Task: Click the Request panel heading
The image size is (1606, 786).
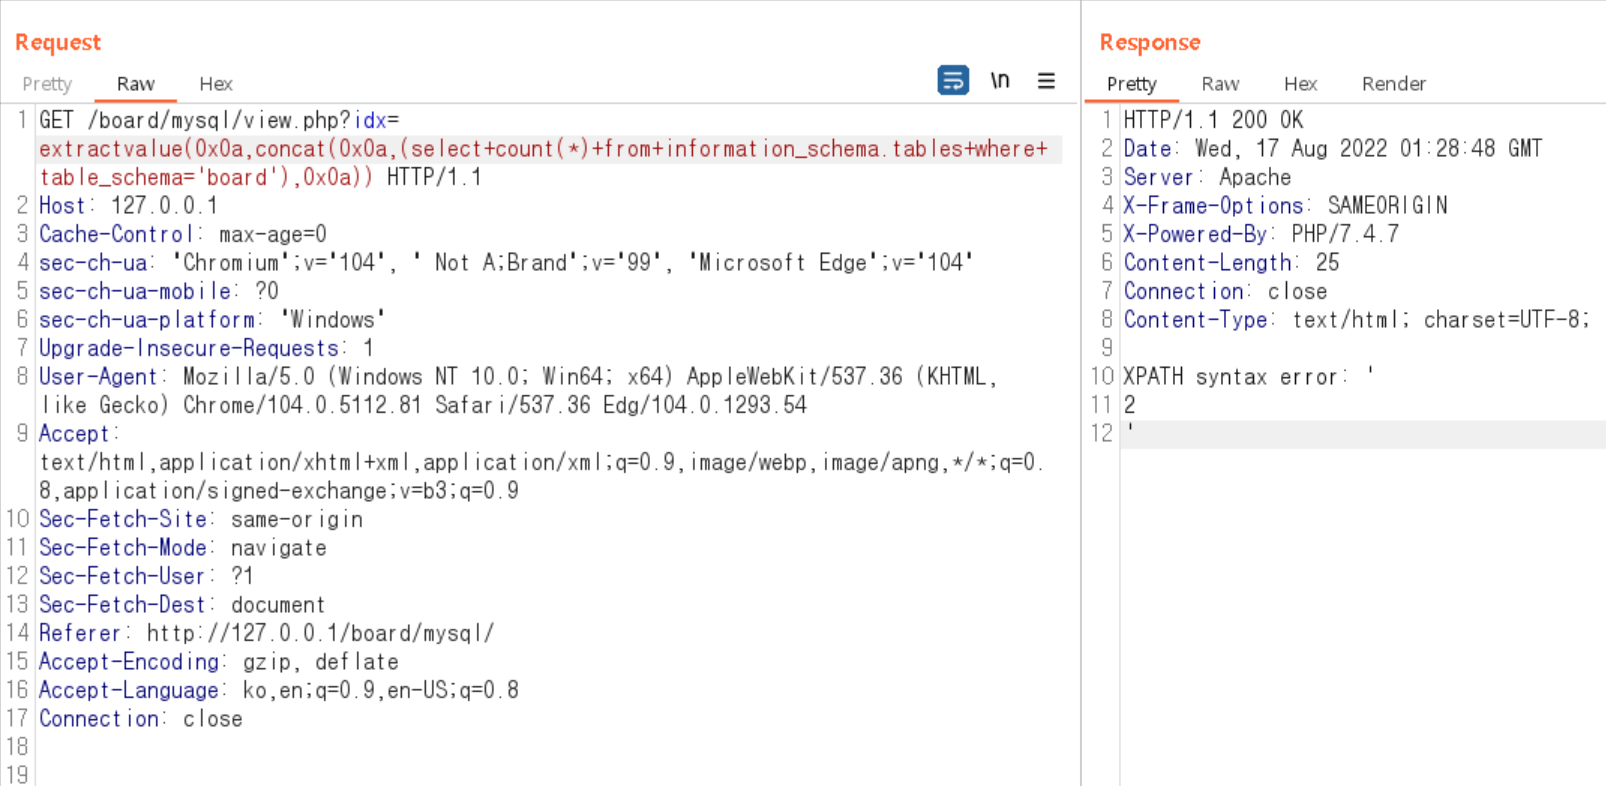Action: coord(58,42)
